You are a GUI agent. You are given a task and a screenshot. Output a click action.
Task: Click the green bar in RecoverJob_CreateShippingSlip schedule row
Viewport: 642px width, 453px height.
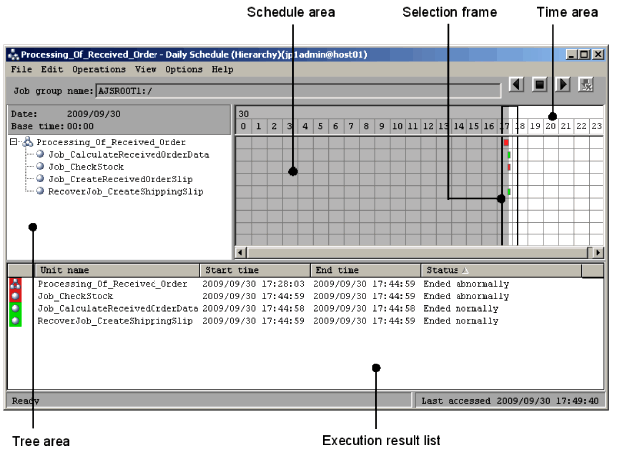coord(509,192)
